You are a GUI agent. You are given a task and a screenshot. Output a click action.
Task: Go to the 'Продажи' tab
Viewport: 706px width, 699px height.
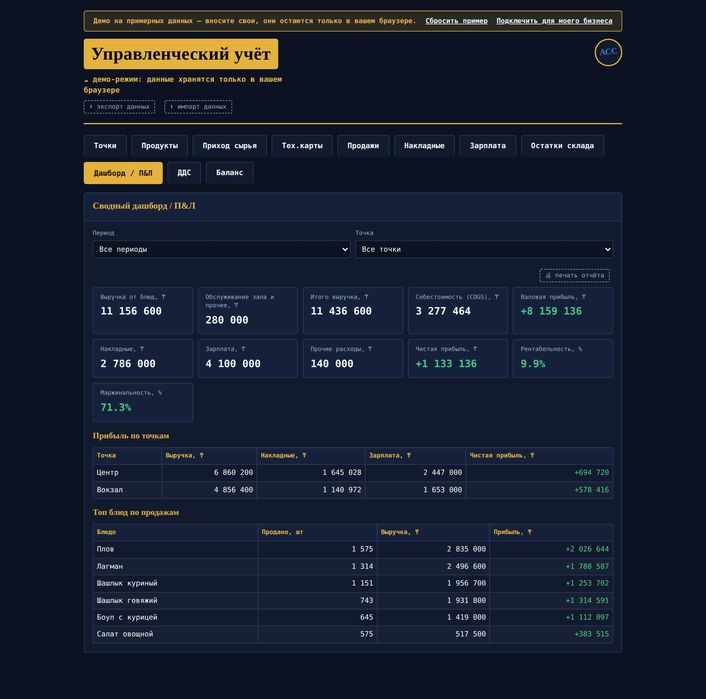(363, 145)
